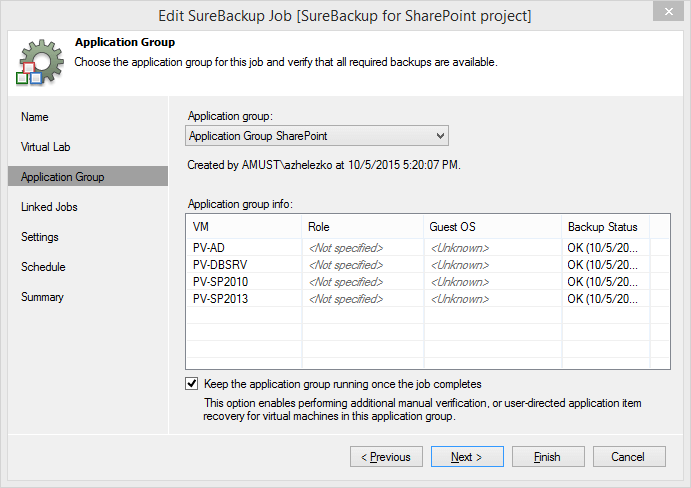Open the Linked Jobs step

49,207
